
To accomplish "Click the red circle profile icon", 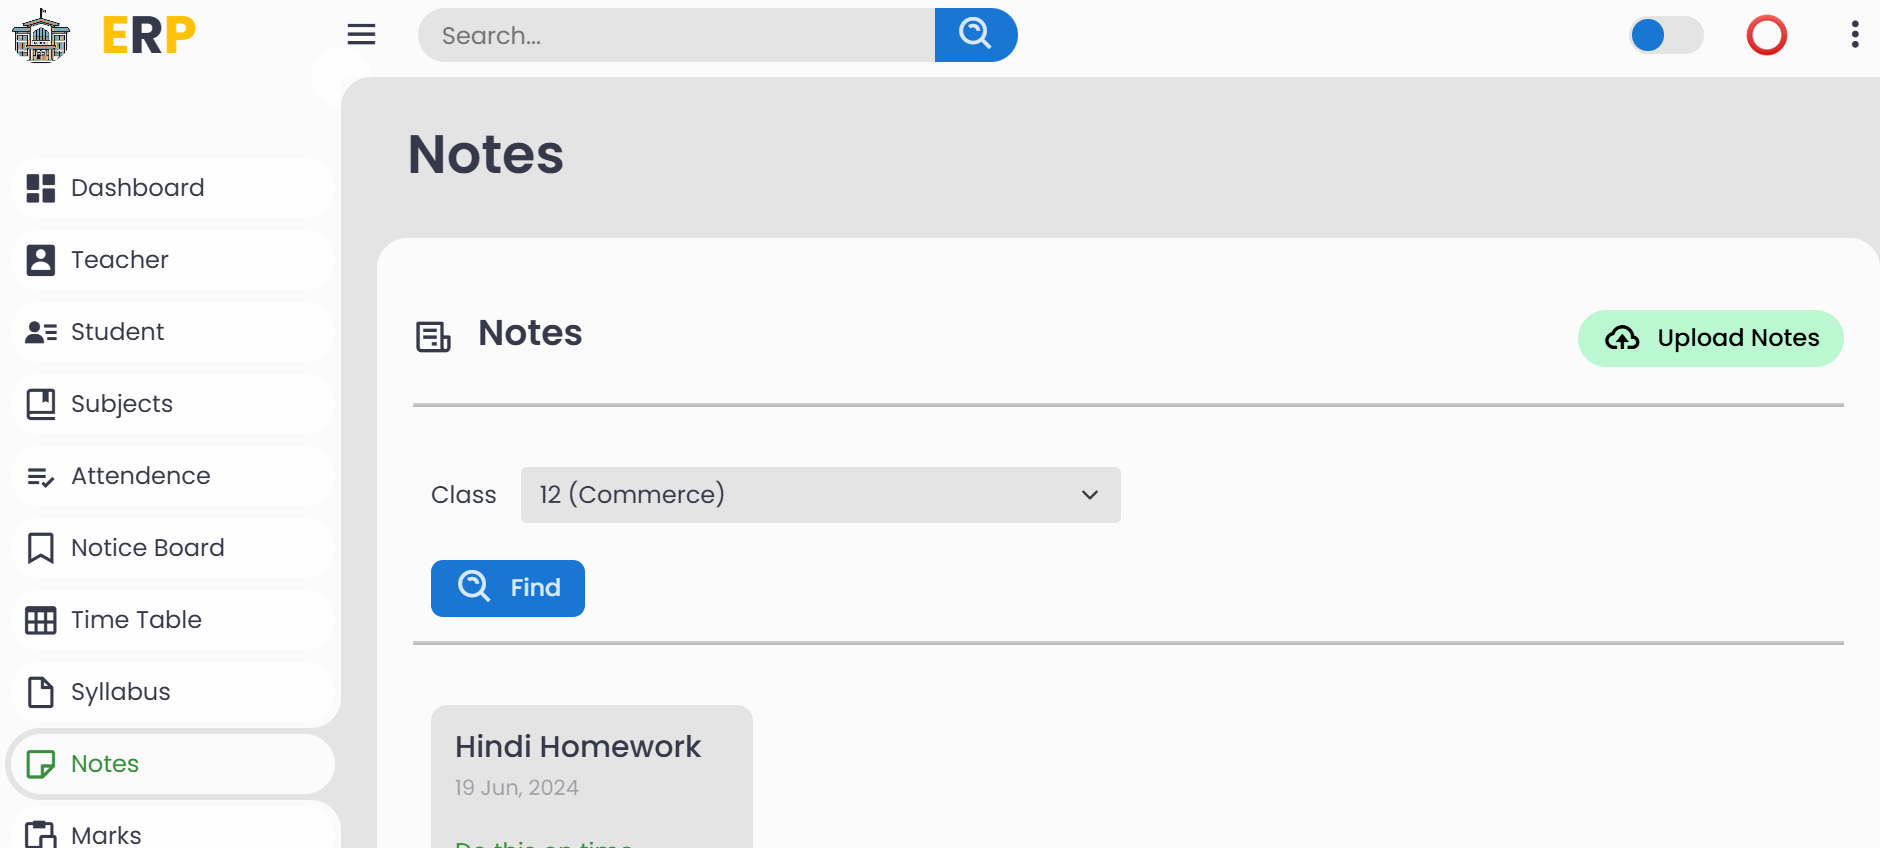I will click(x=1766, y=36).
